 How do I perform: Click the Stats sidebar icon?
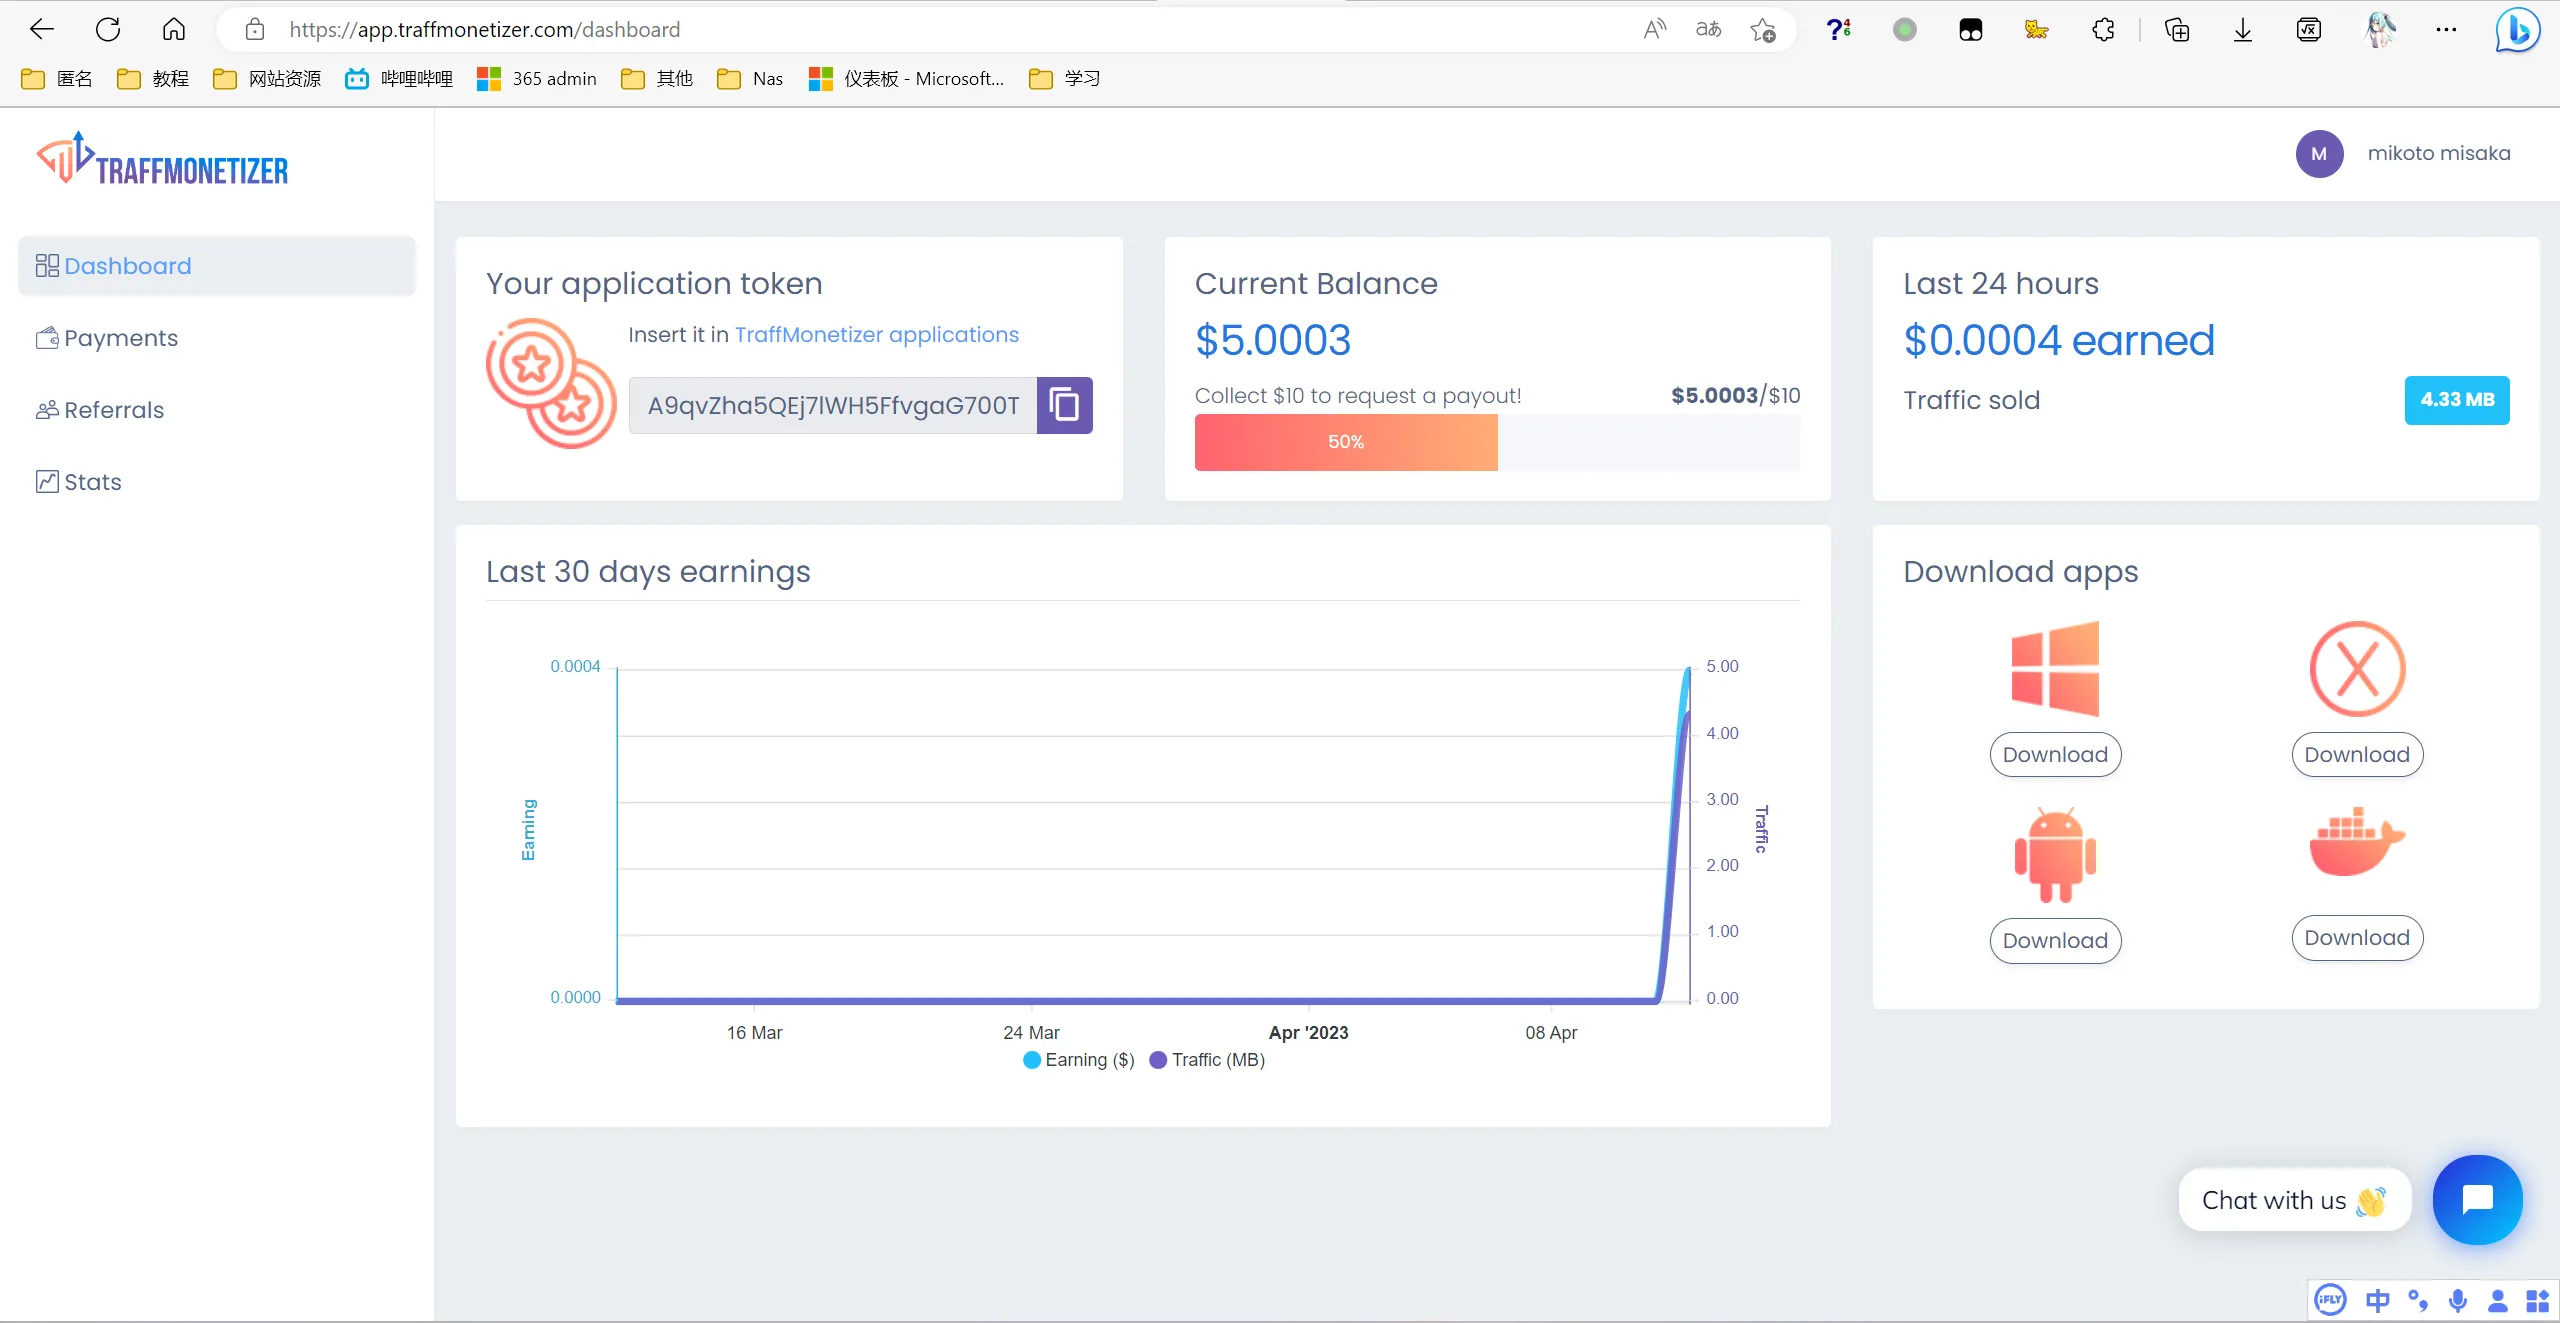pos(47,481)
